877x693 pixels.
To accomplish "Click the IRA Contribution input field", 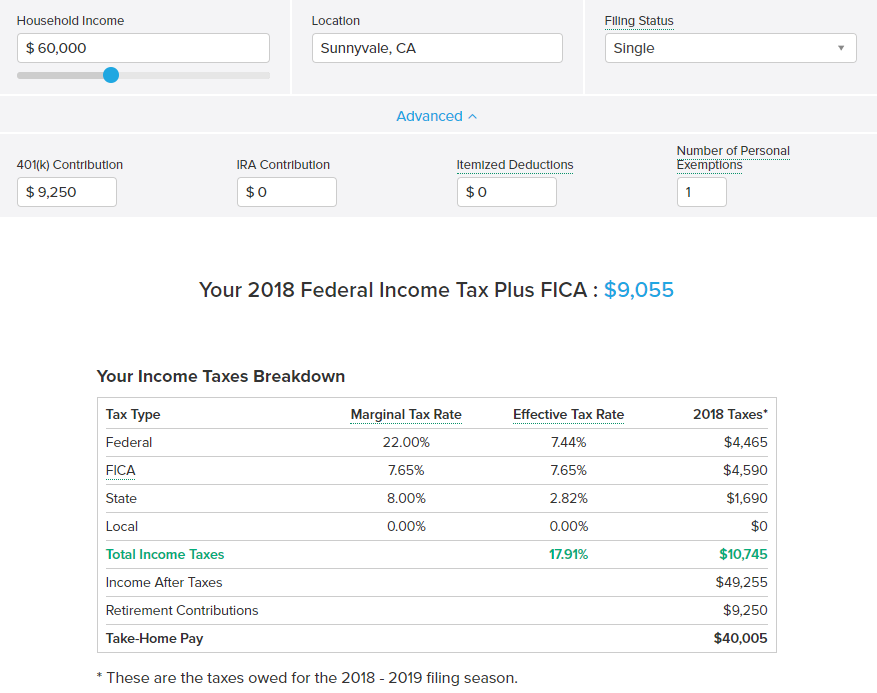I will [x=287, y=192].
